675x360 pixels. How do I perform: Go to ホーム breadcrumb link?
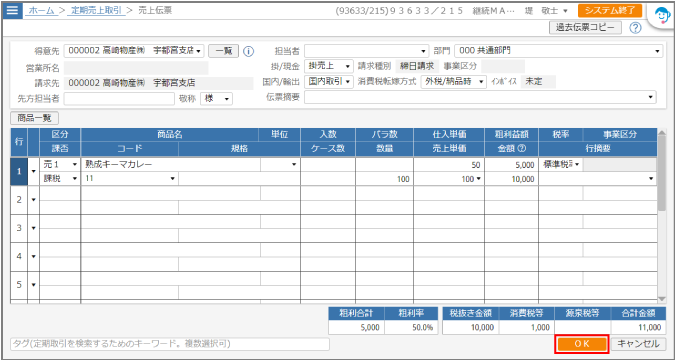[41, 11]
